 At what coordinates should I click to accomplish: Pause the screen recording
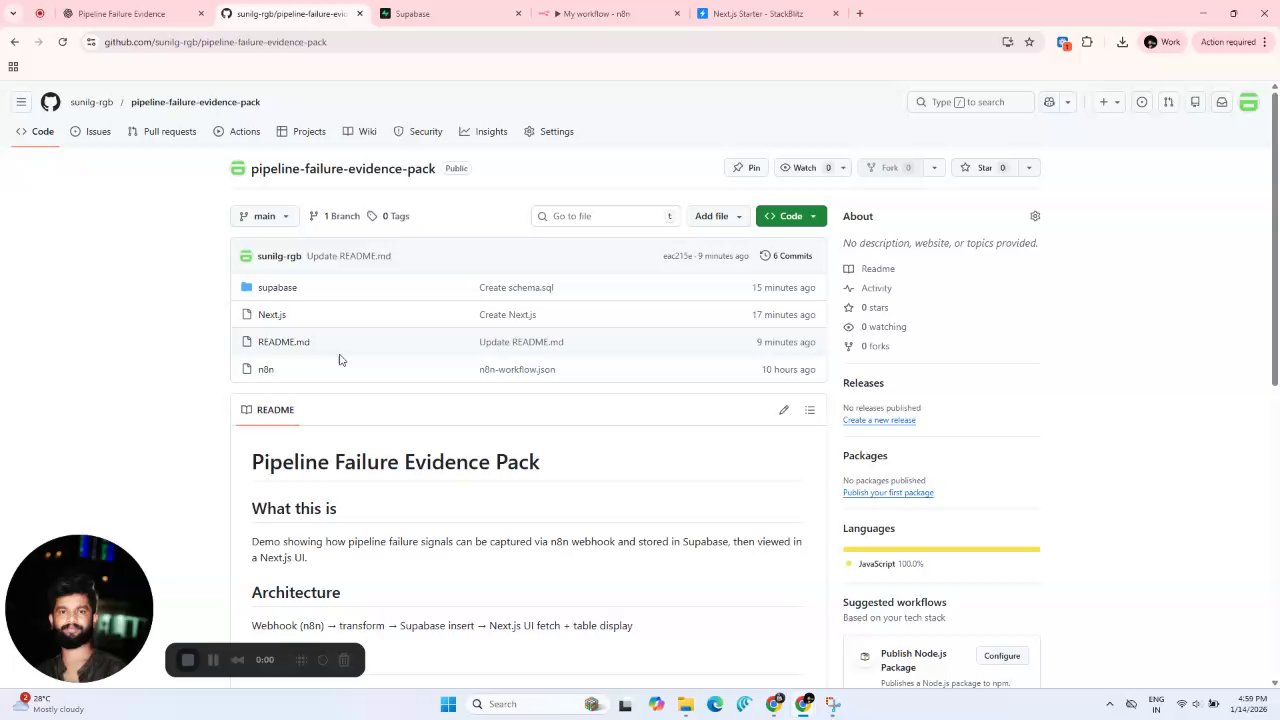point(213,660)
